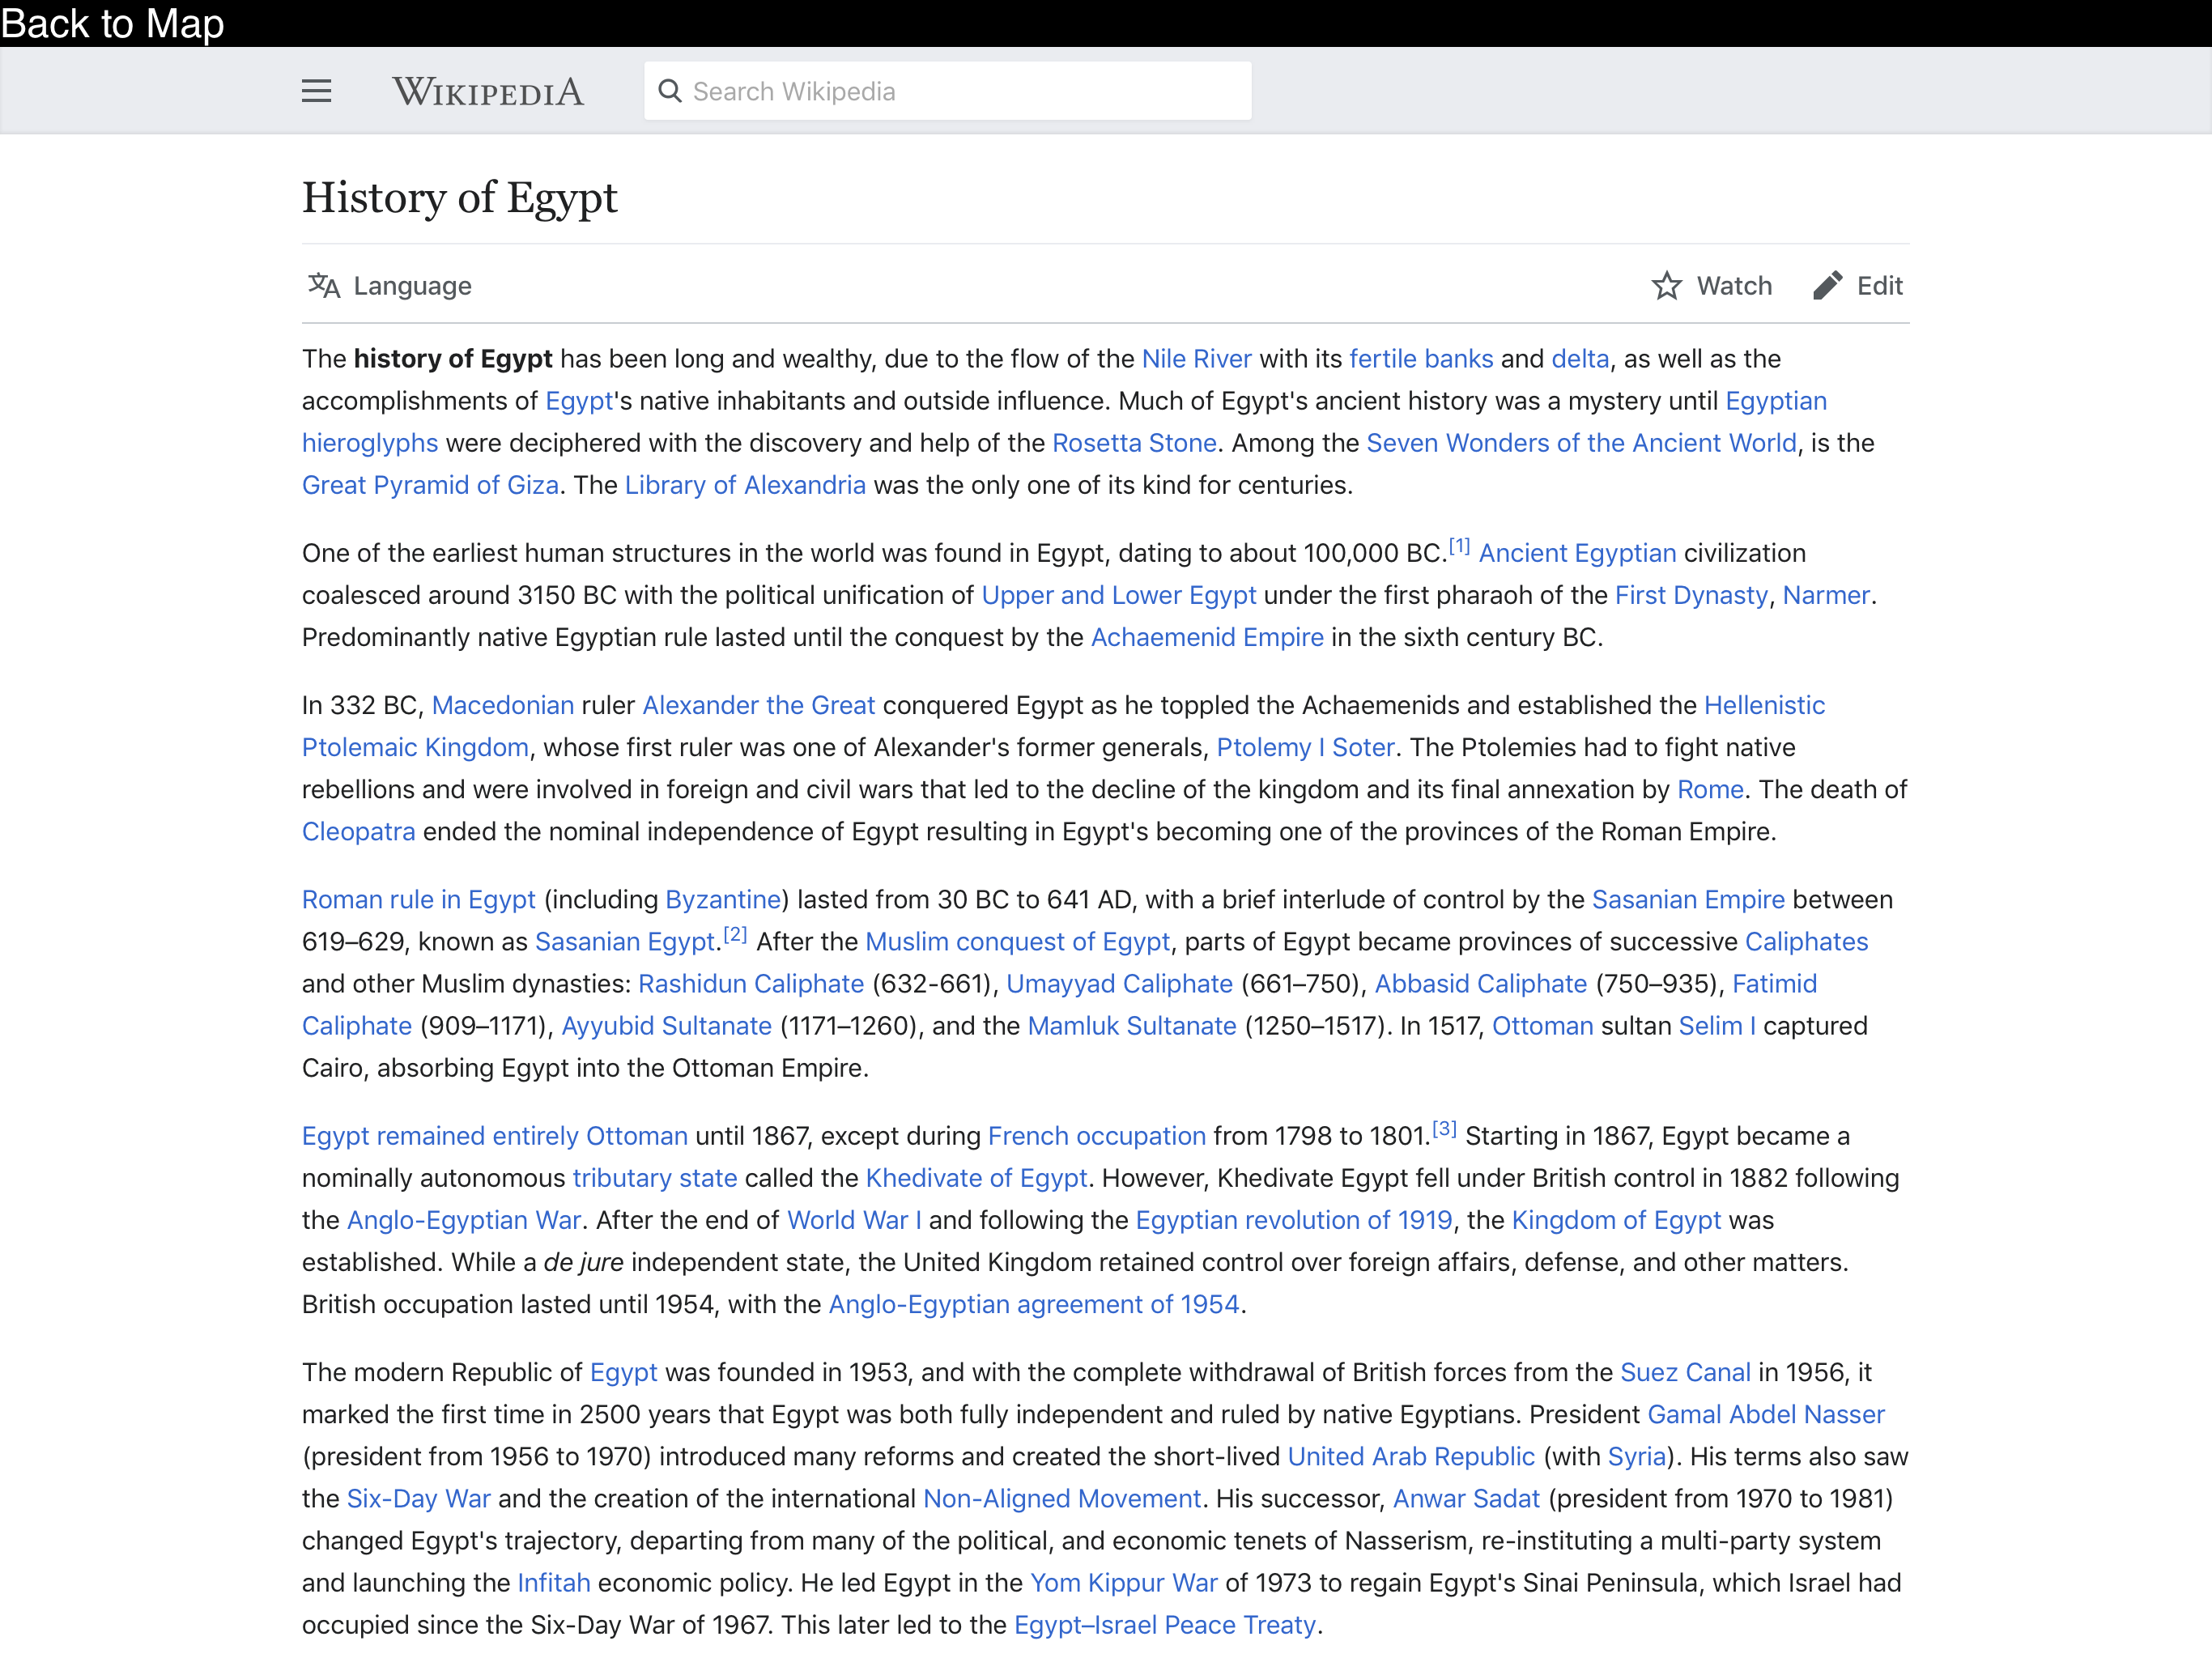The image size is (2212, 1658).
Task: Open the Ancient Egyptian link
Action: click(x=1577, y=553)
